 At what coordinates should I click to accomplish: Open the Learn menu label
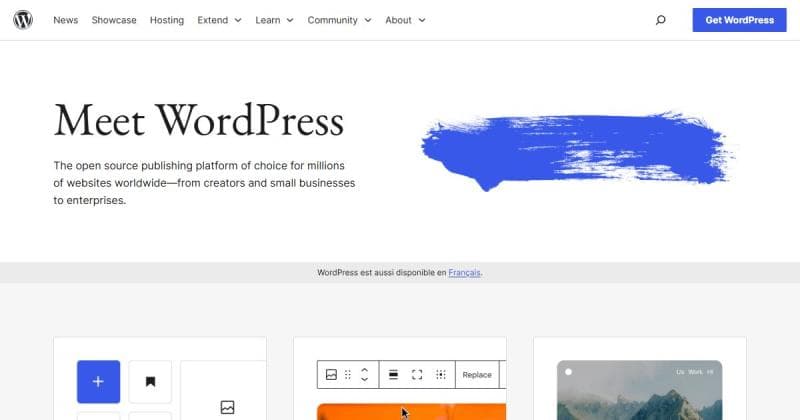pyautogui.click(x=268, y=20)
